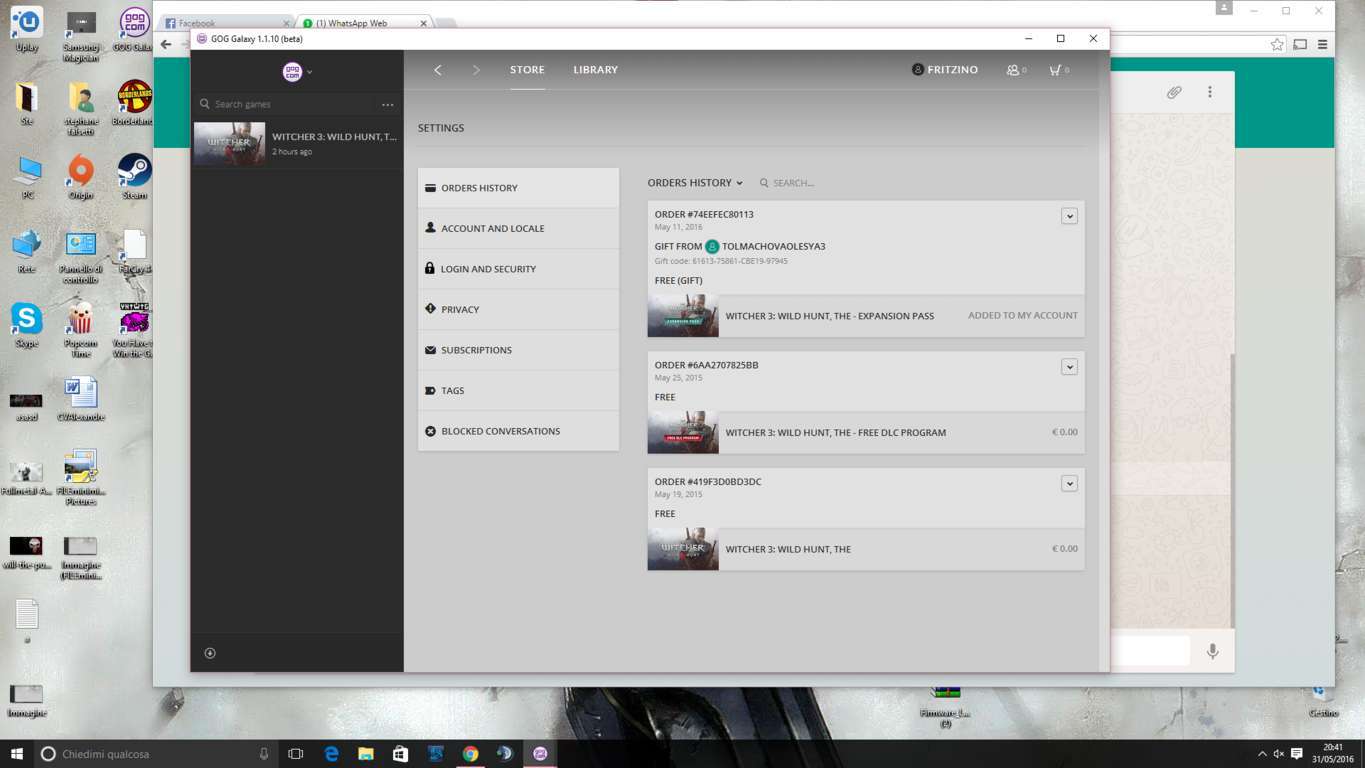Click WhatsApp attach paperclip icon
Viewport: 1365px width, 768px height.
(1174, 92)
